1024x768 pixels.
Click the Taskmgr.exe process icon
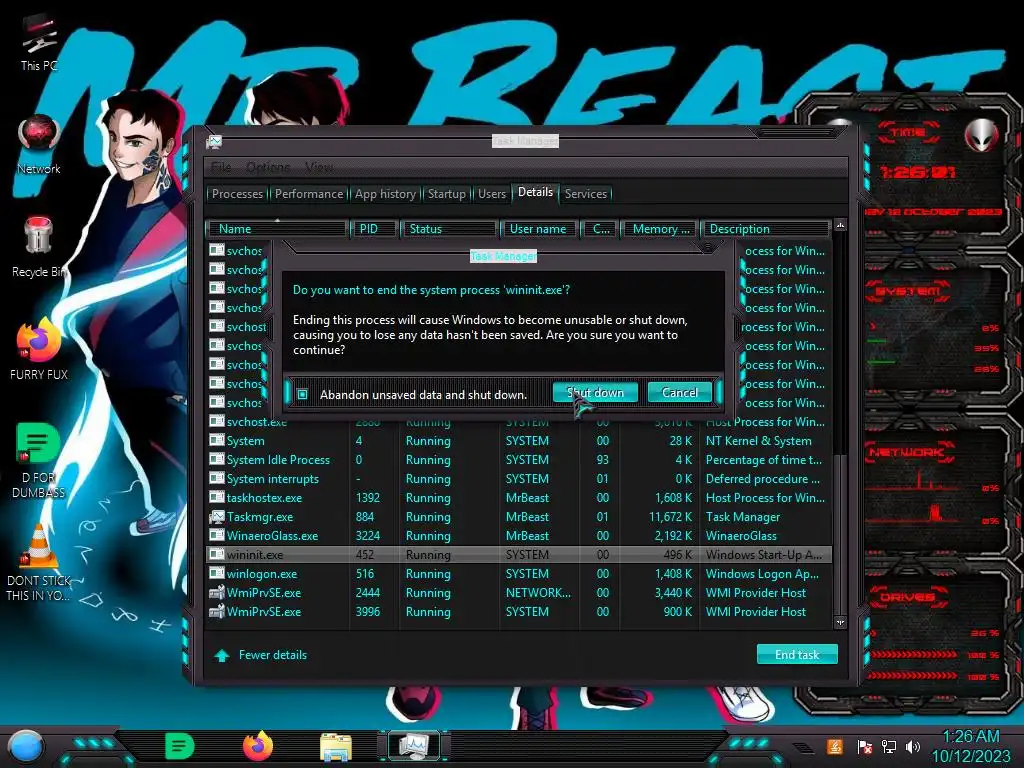[216, 517]
